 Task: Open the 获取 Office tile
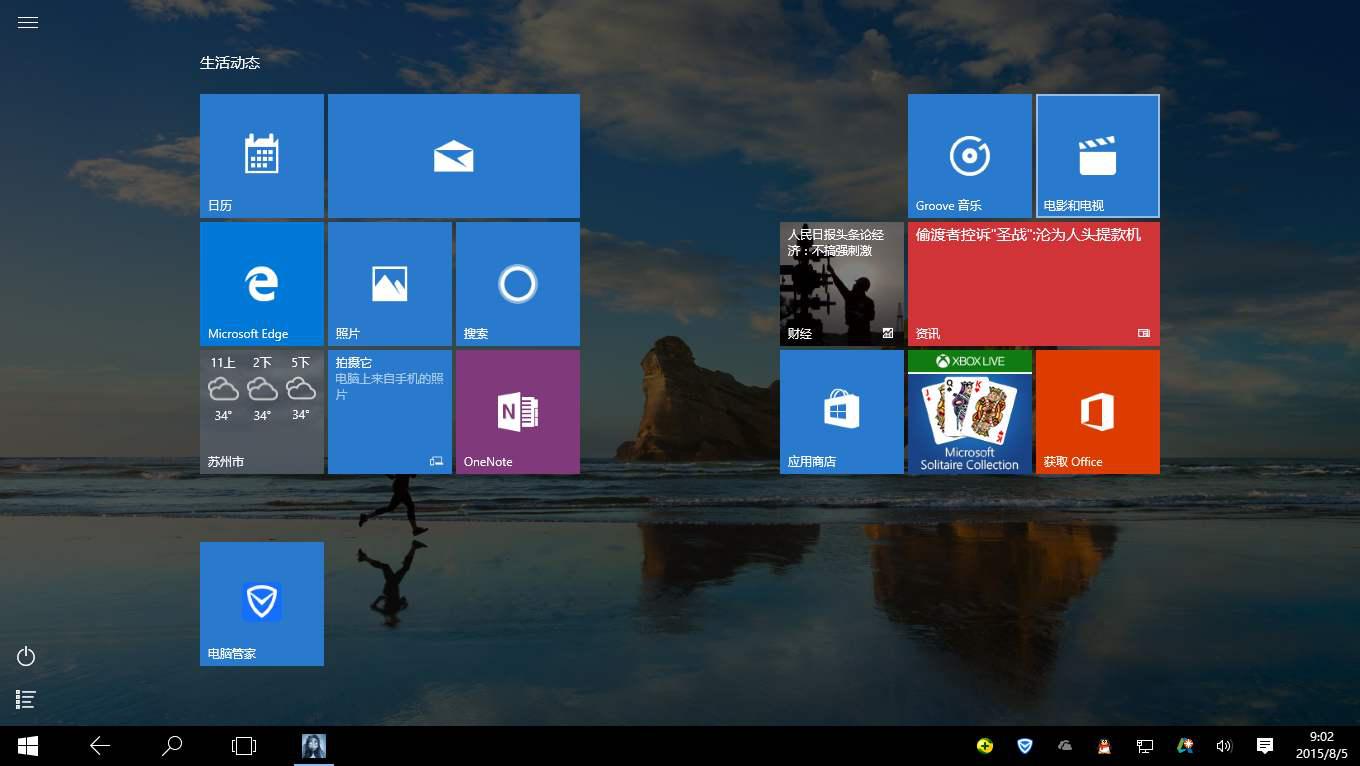[x=1097, y=411]
